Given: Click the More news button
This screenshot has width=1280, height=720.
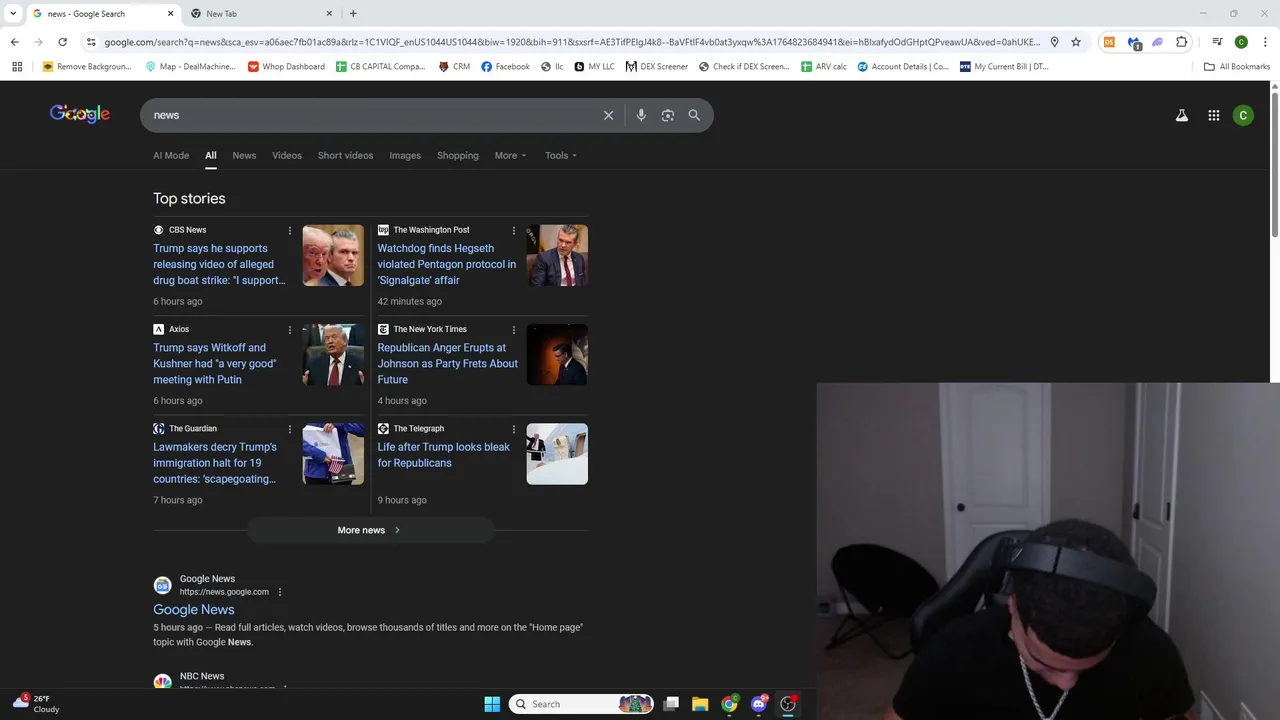Looking at the screenshot, I should (370, 530).
